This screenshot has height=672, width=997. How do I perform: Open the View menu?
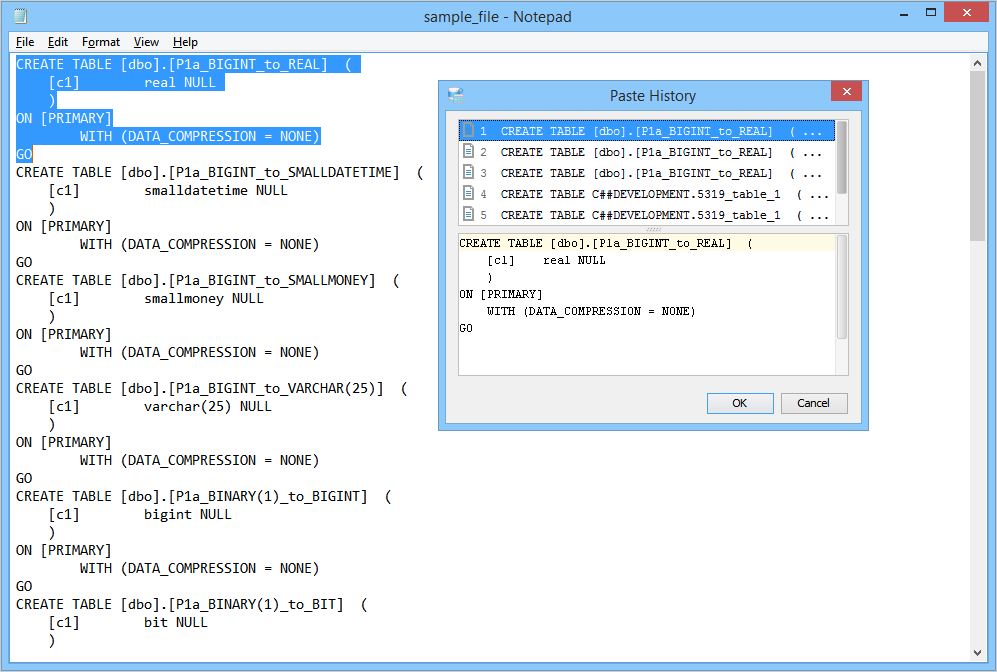(146, 42)
